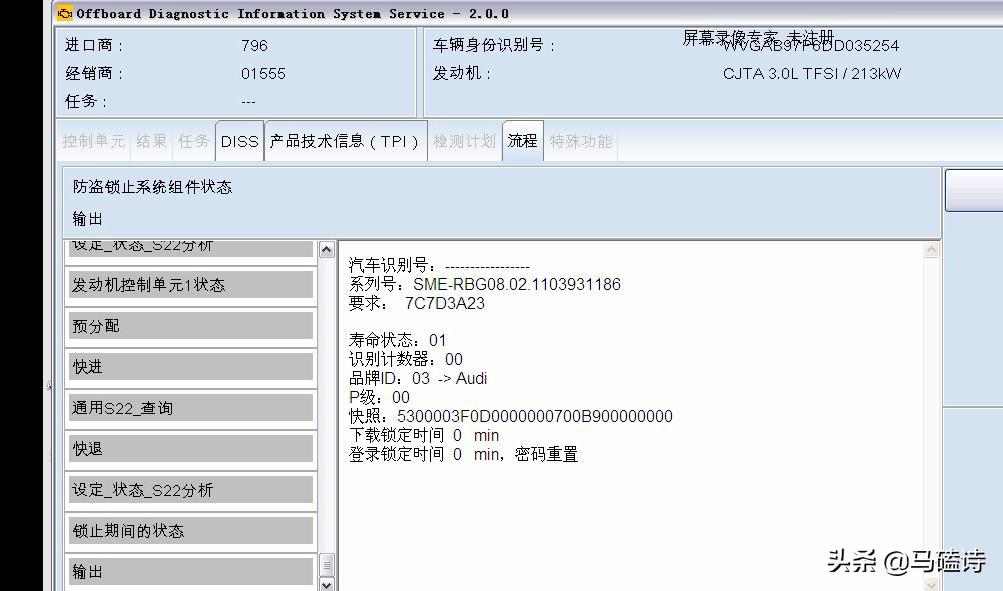Select the 流程 tab

pyautogui.click(x=522, y=141)
